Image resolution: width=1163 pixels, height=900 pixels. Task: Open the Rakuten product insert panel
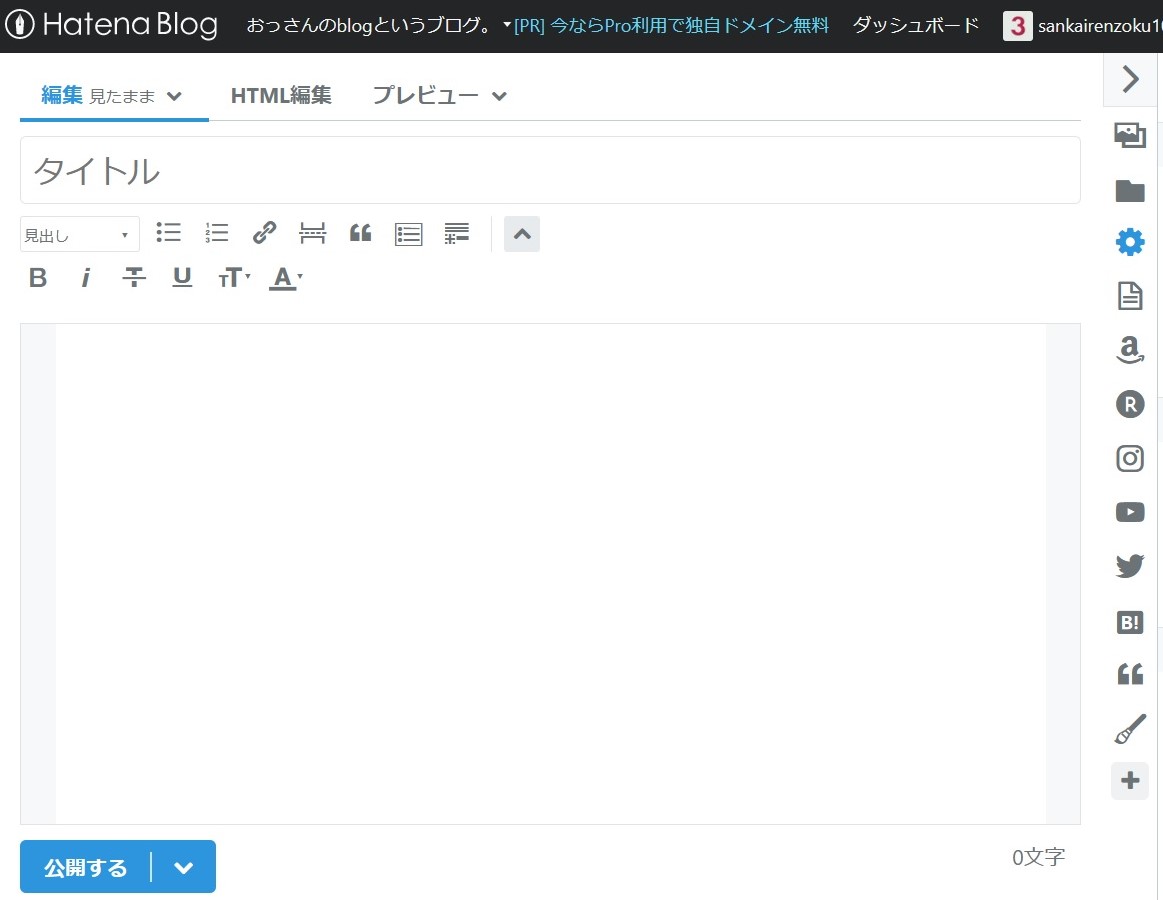[1130, 404]
